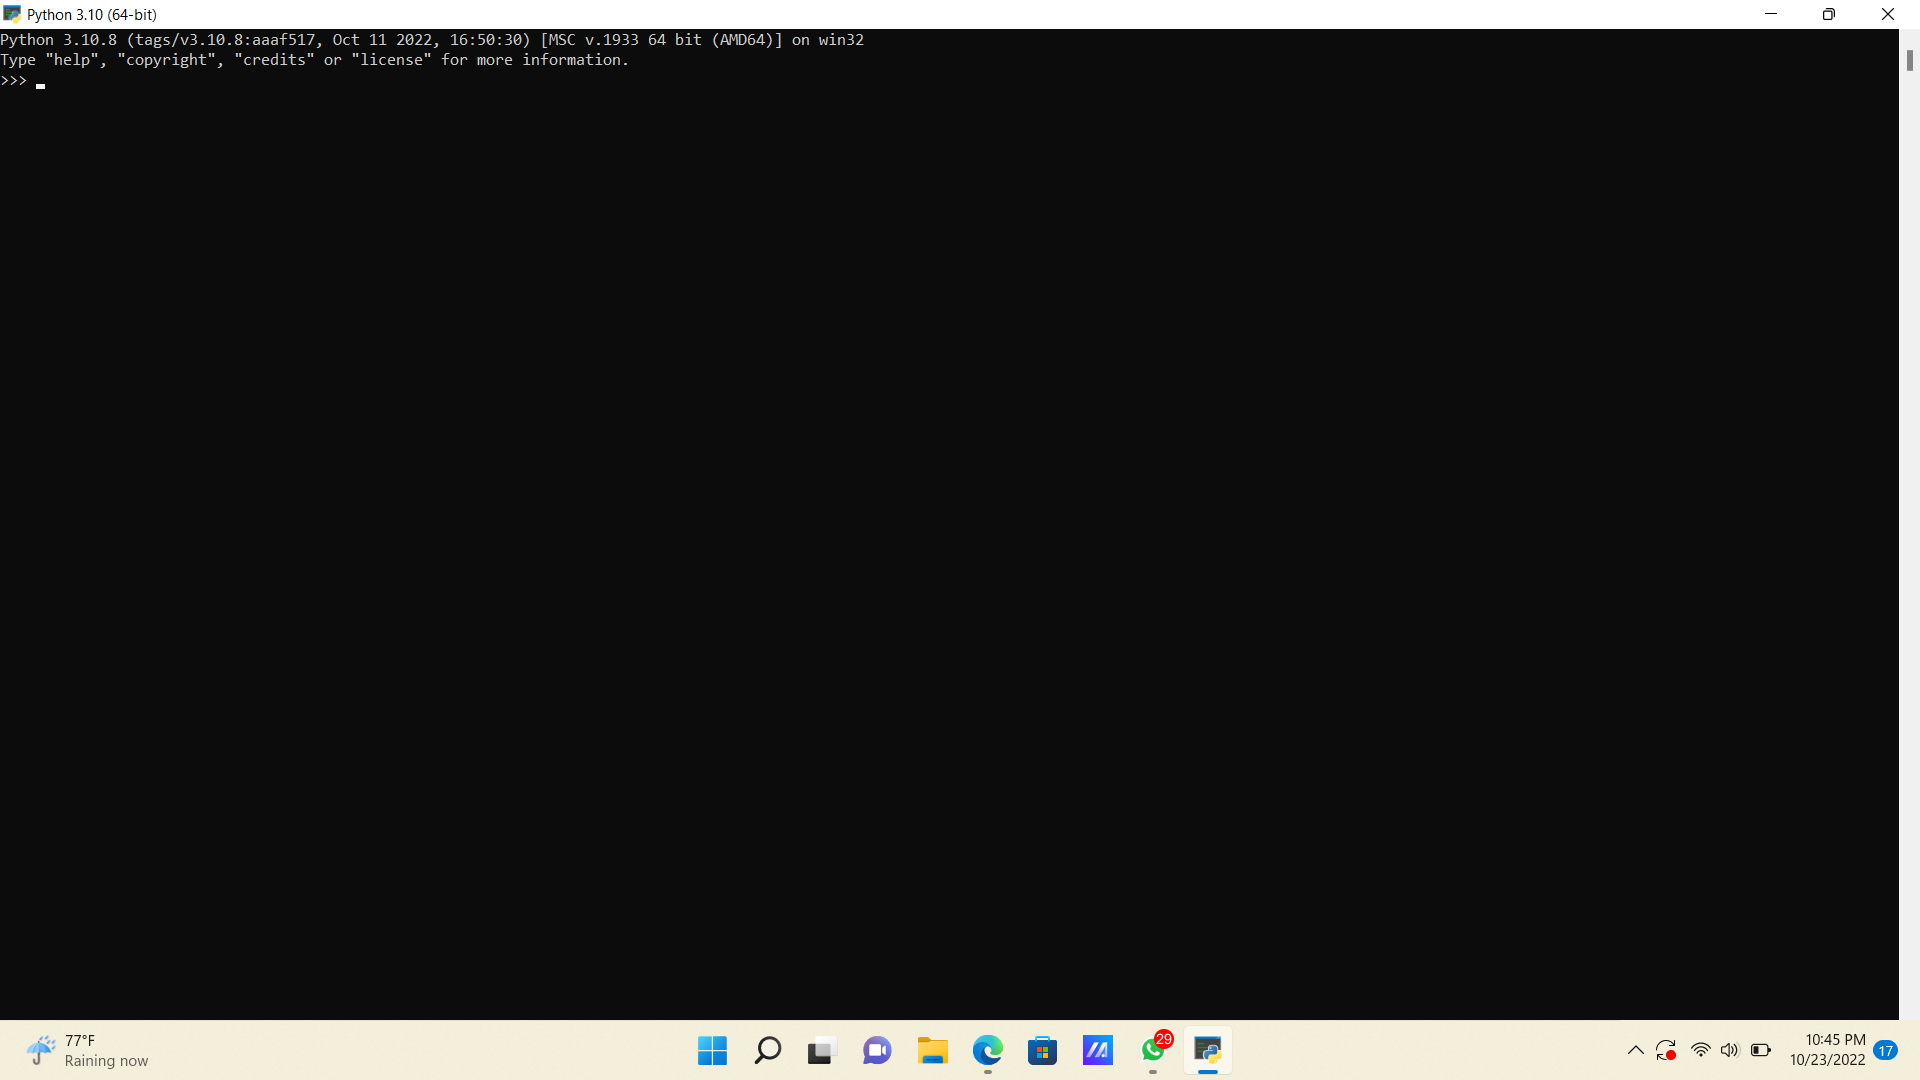1920x1080 pixels.
Task: Open Task View
Action: 820,1050
